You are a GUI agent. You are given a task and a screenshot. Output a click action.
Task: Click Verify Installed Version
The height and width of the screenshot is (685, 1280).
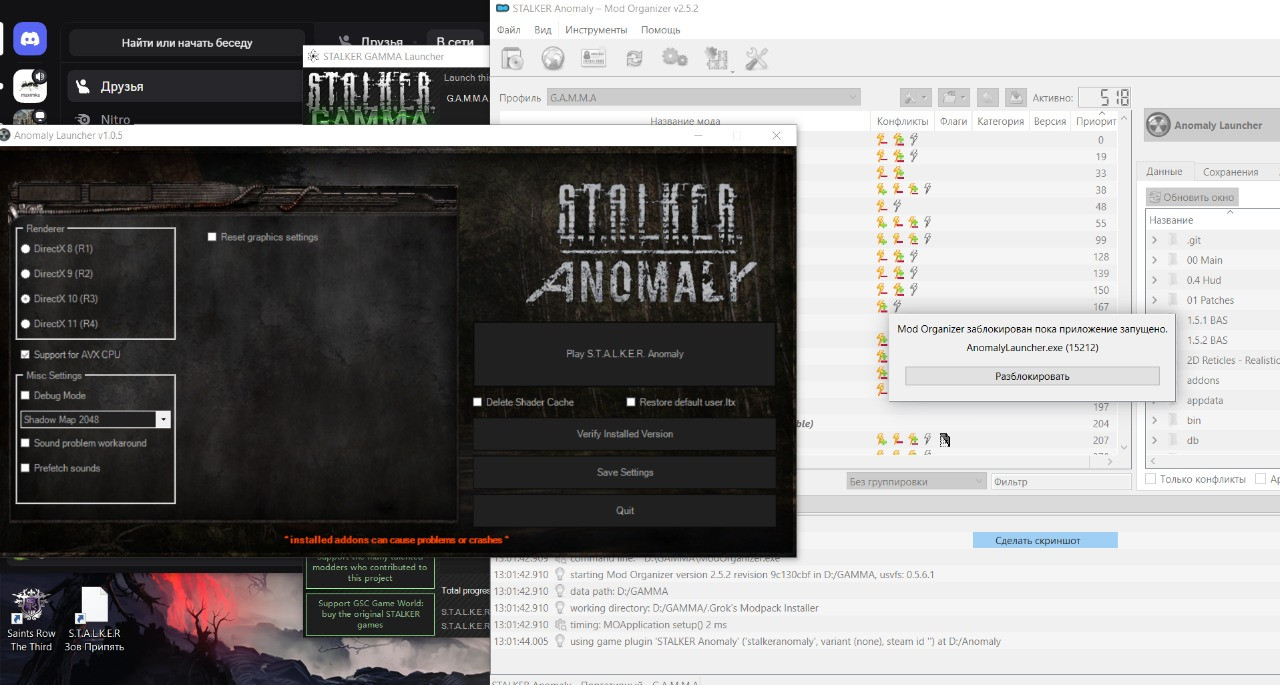pos(624,434)
